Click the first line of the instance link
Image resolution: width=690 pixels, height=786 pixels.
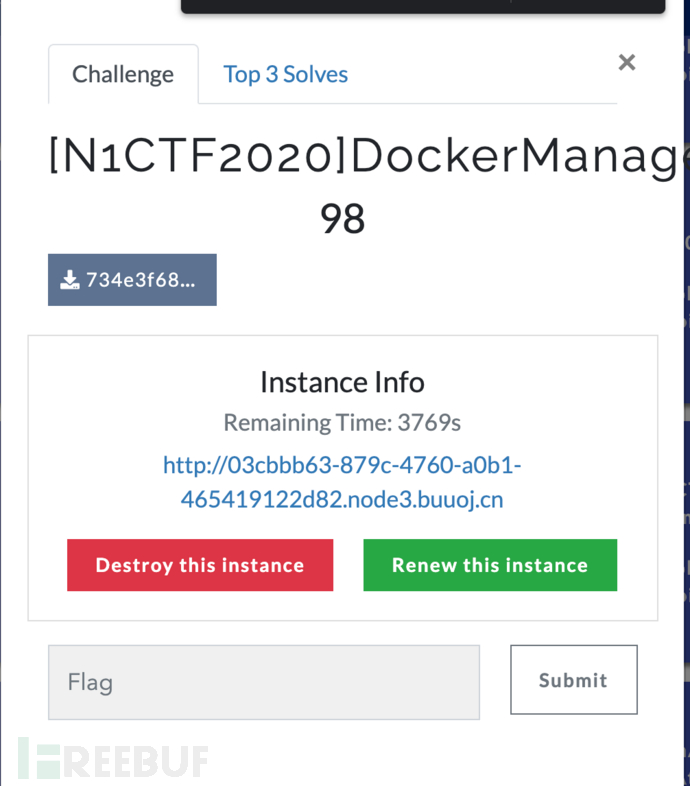pyautogui.click(x=342, y=466)
